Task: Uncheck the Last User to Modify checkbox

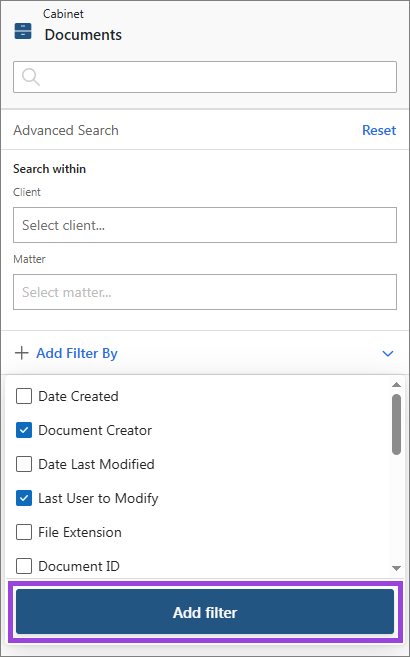Action: click(24, 498)
